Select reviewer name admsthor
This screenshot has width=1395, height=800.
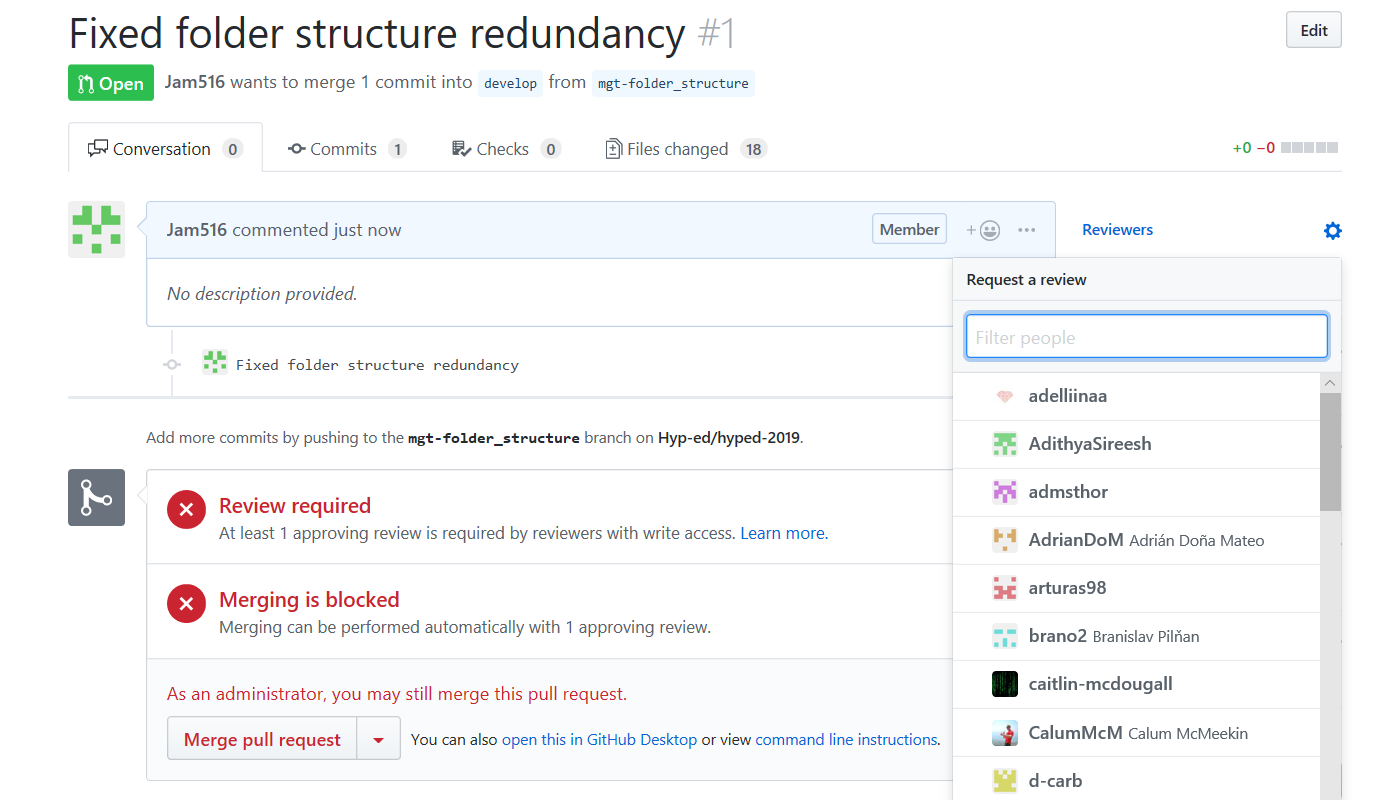tap(1068, 492)
